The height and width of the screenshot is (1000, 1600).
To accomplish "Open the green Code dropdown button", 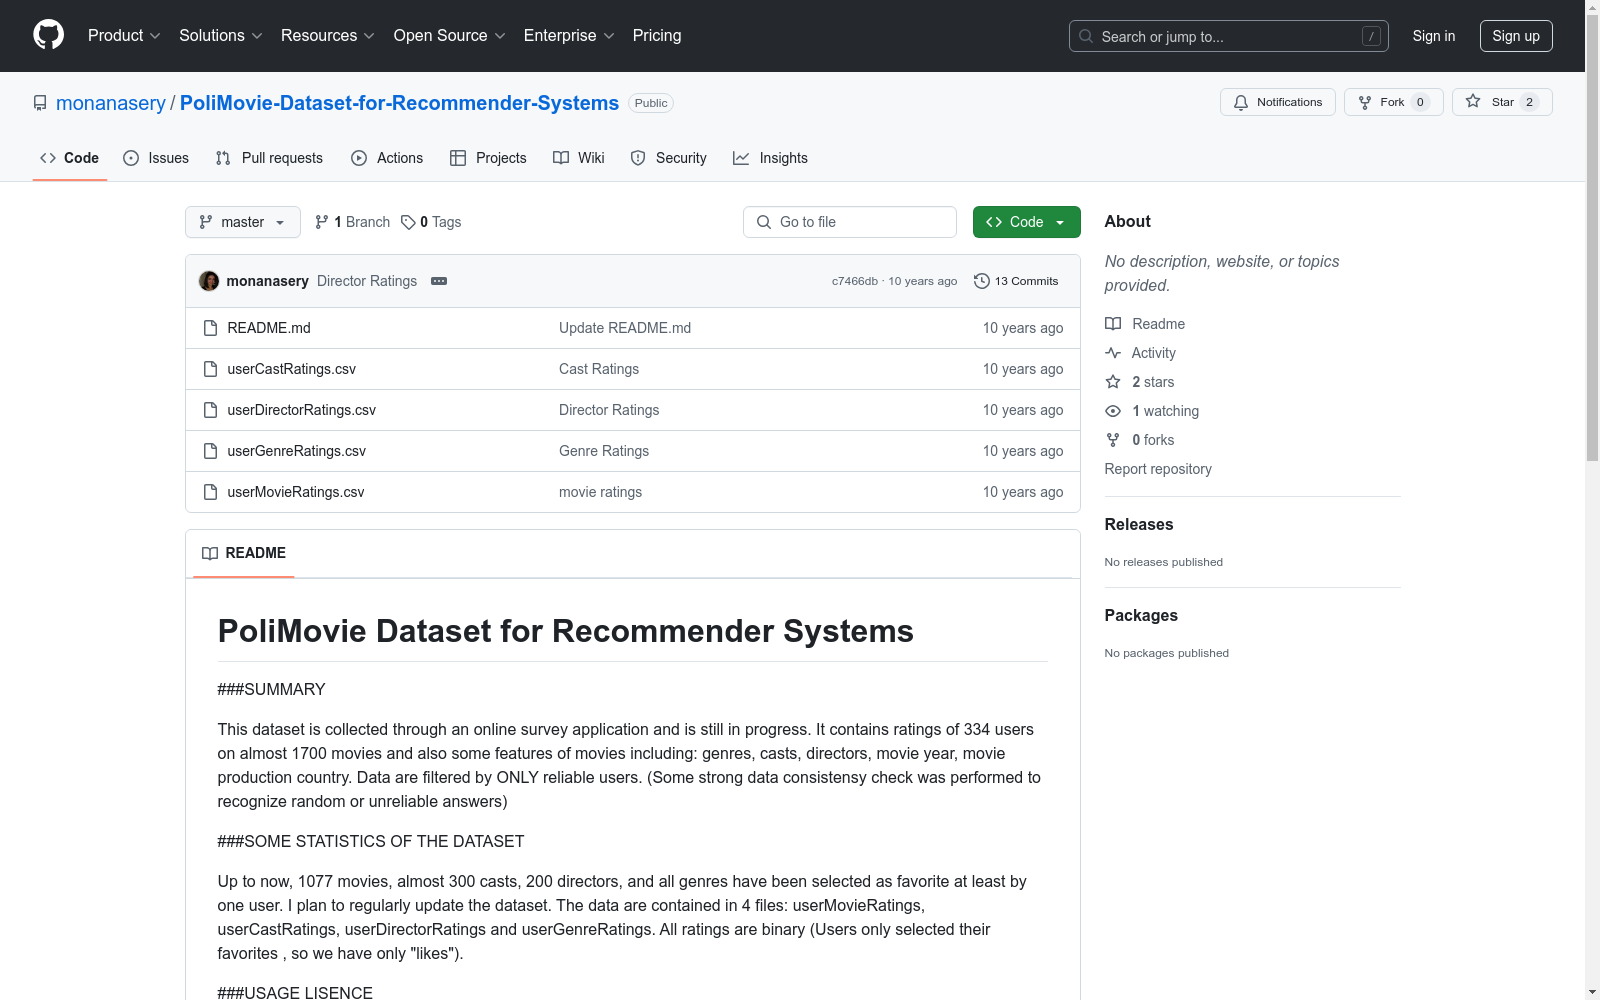I will point(1026,222).
